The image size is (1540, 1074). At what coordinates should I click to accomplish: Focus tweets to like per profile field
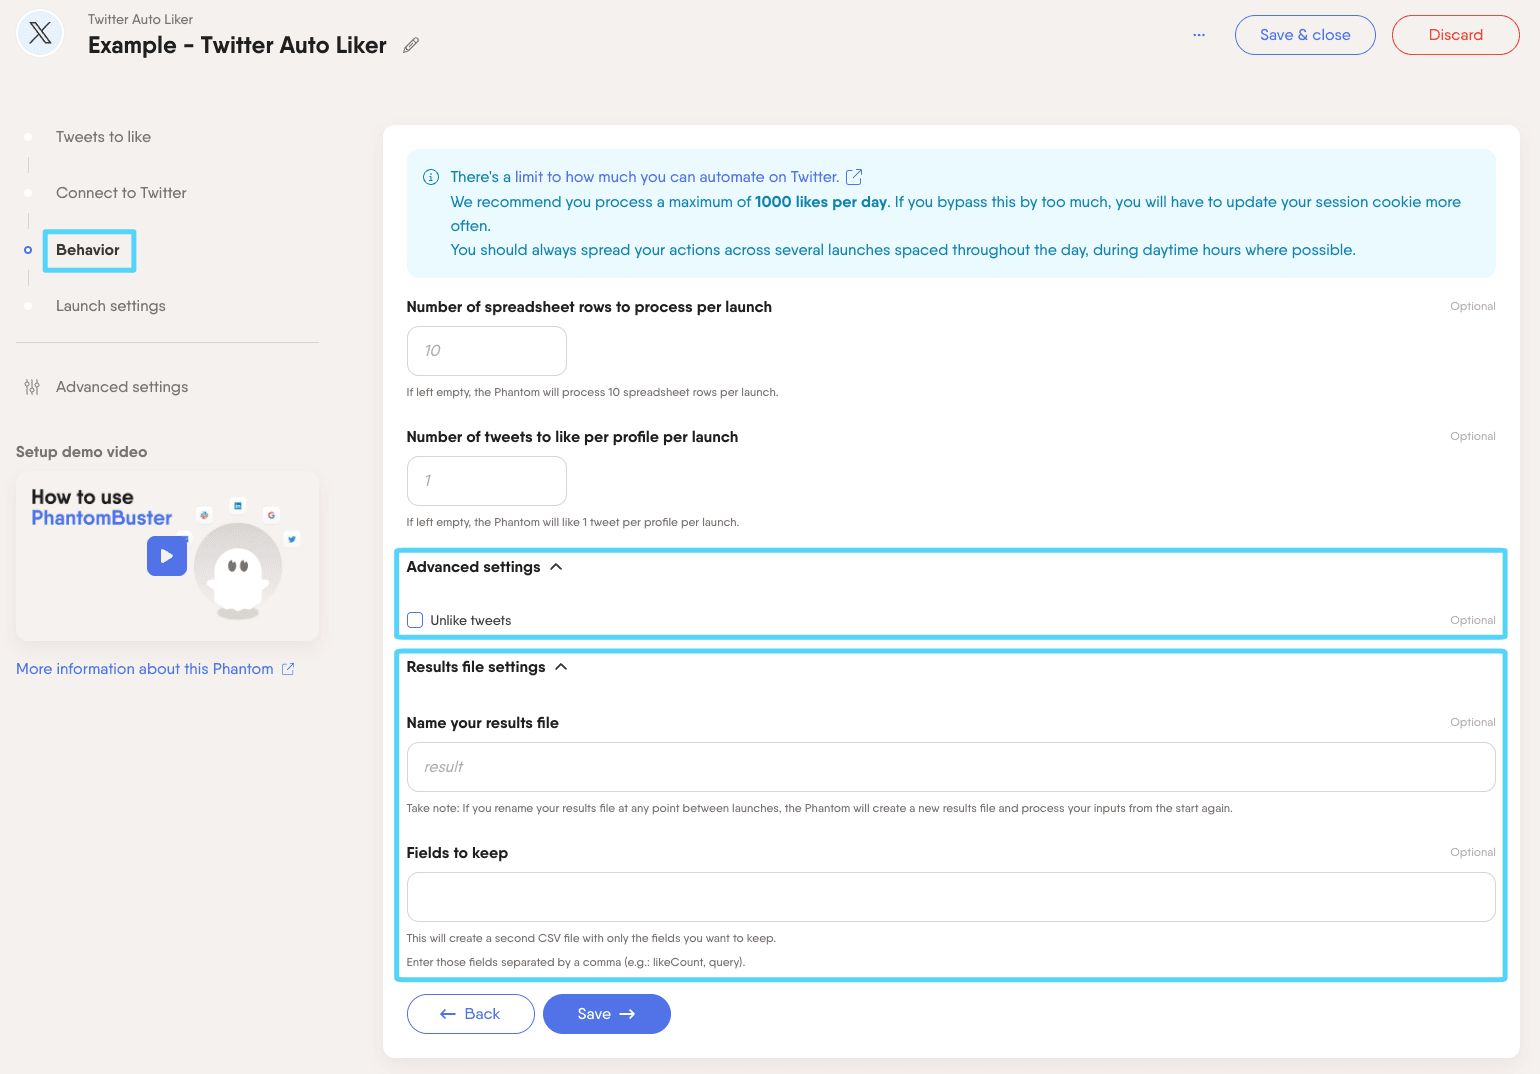pos(487,481)
